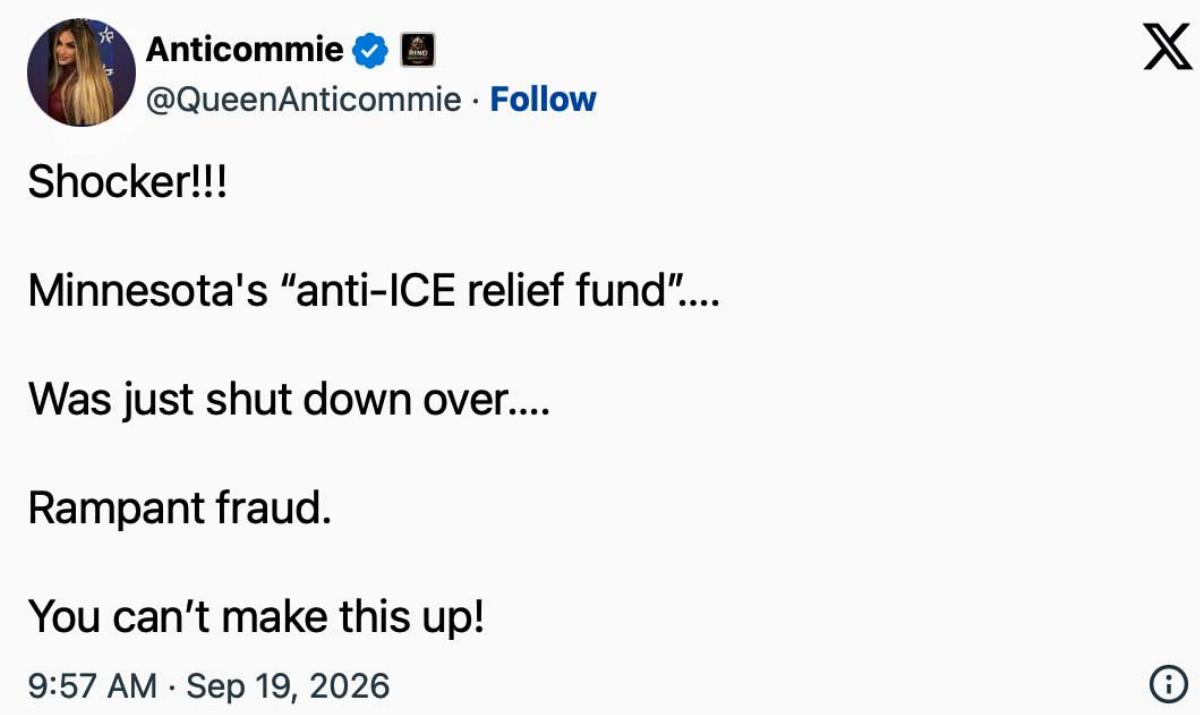1200x715 pixels.
Task: Open the 9:57 AM timestamp link
Action: (x=93, y=685)
